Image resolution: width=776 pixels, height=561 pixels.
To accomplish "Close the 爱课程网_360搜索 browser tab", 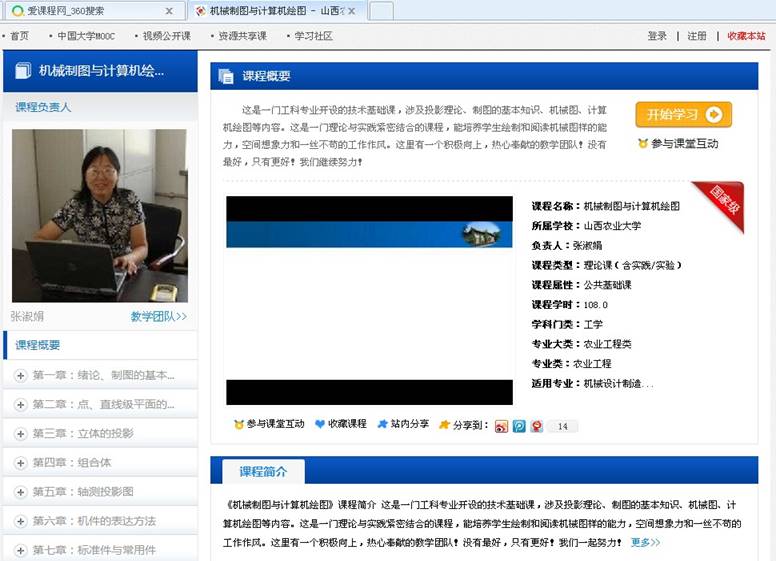I will pyautogui.click(x=168, y=11).
